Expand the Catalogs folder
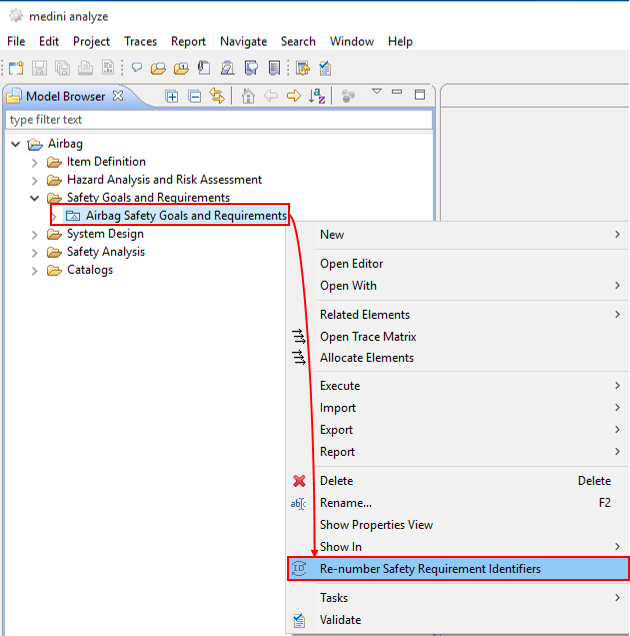The width and height of the screenshot is (630, 636). [x=34, y=271]
